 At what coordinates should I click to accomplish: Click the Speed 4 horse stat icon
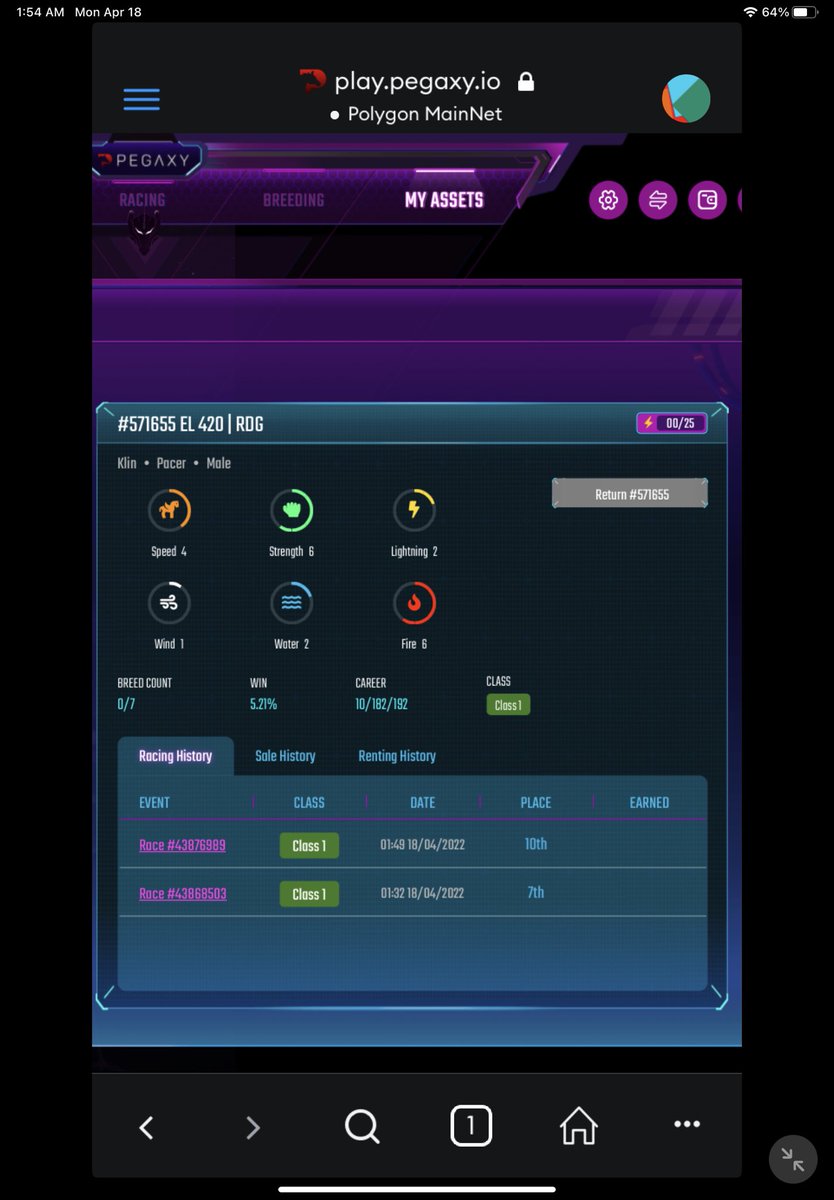tap(170, 510)
